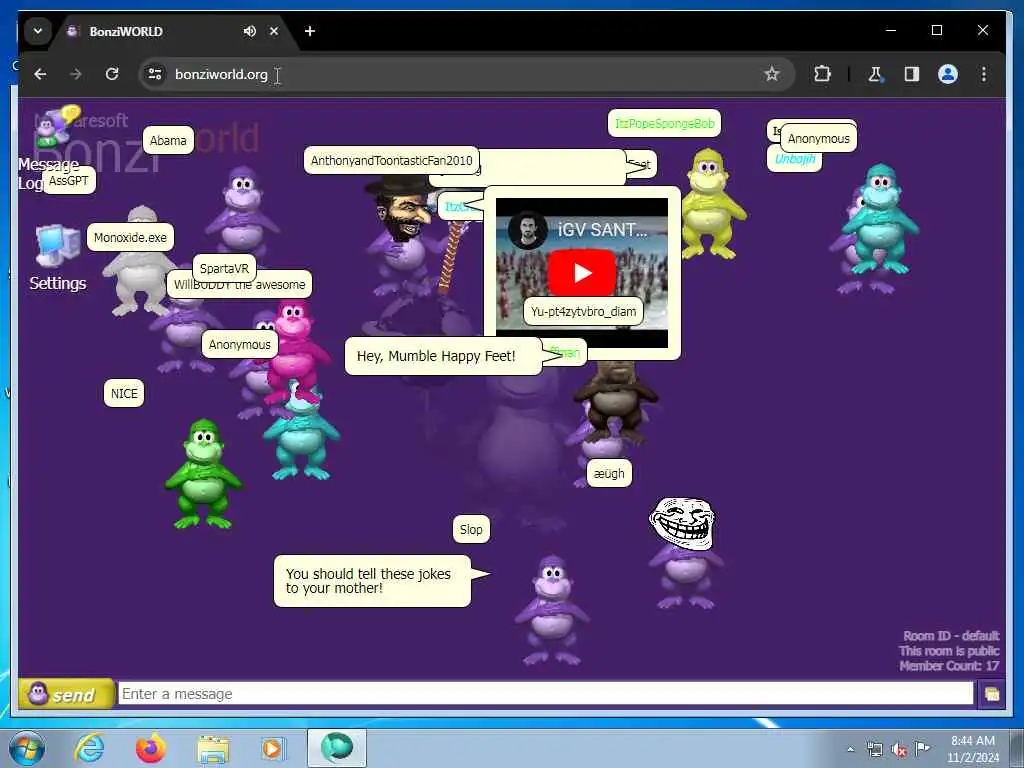The image size is (1024, 768).
Task: Close the BonziWORLD browser tab
Action: click(274, 31)
